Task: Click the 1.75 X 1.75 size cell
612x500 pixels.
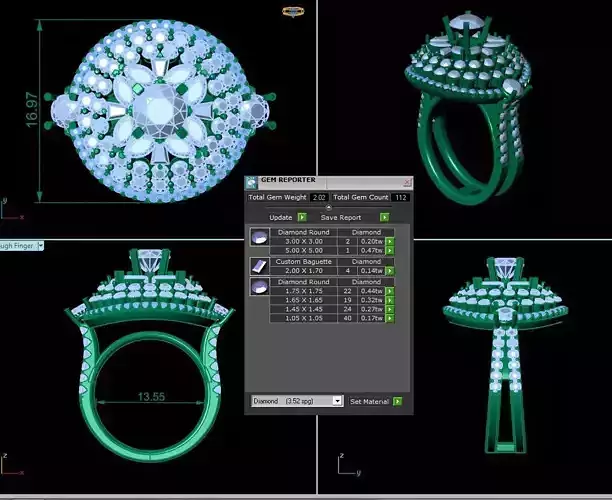Action: pyautogui.click(x=304, y=291)
